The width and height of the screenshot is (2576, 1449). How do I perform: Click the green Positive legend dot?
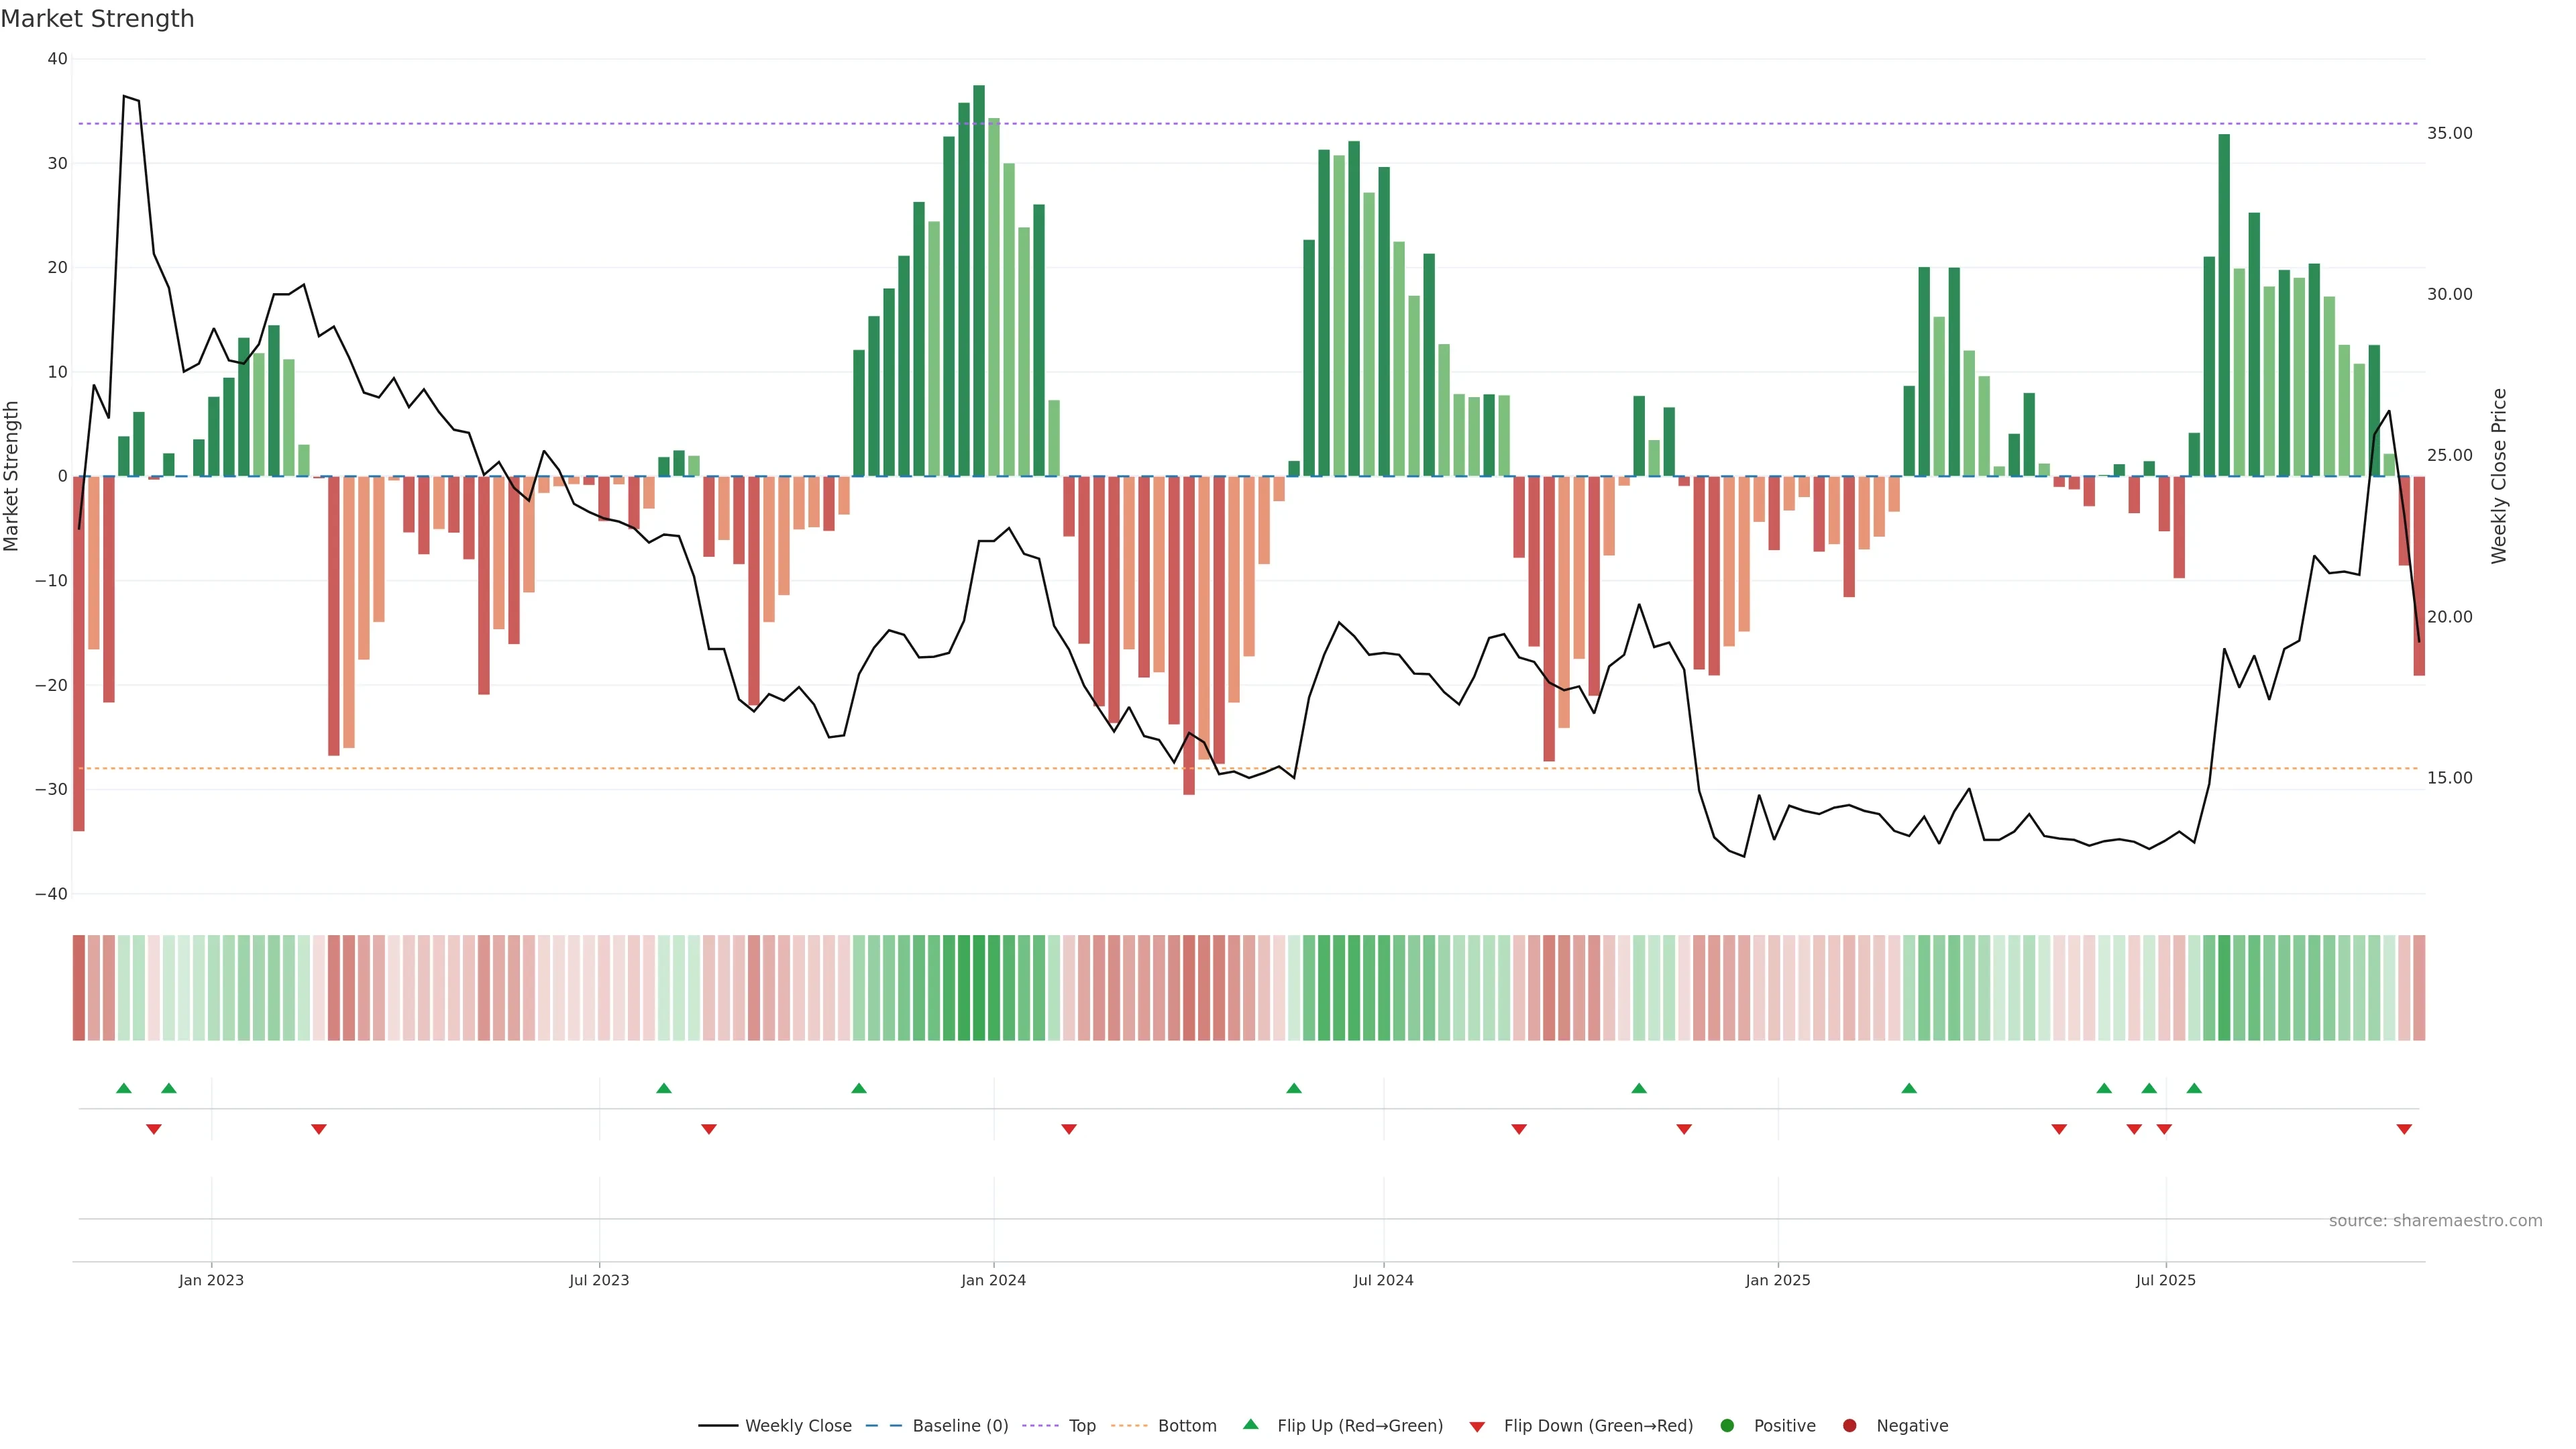(x=1727, y=1425)
